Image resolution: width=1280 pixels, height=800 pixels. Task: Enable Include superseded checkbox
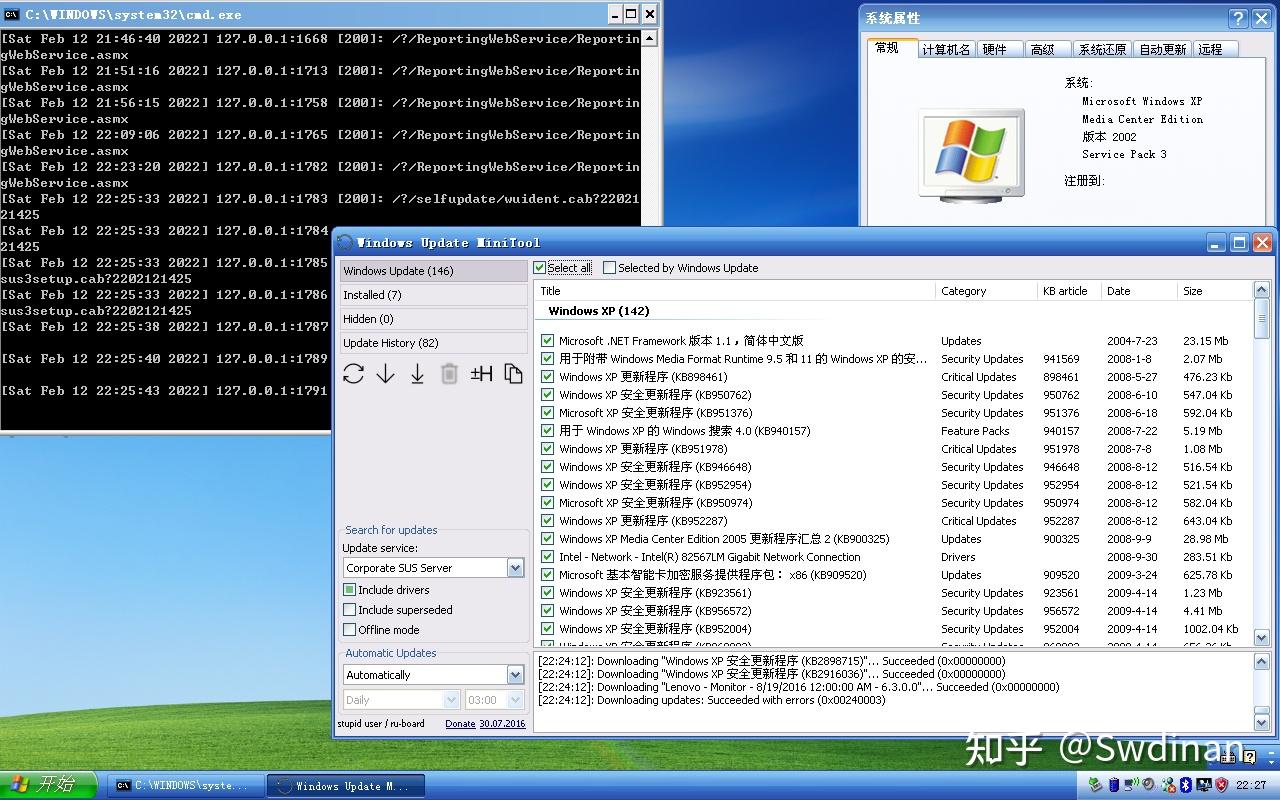click(349, 610)
